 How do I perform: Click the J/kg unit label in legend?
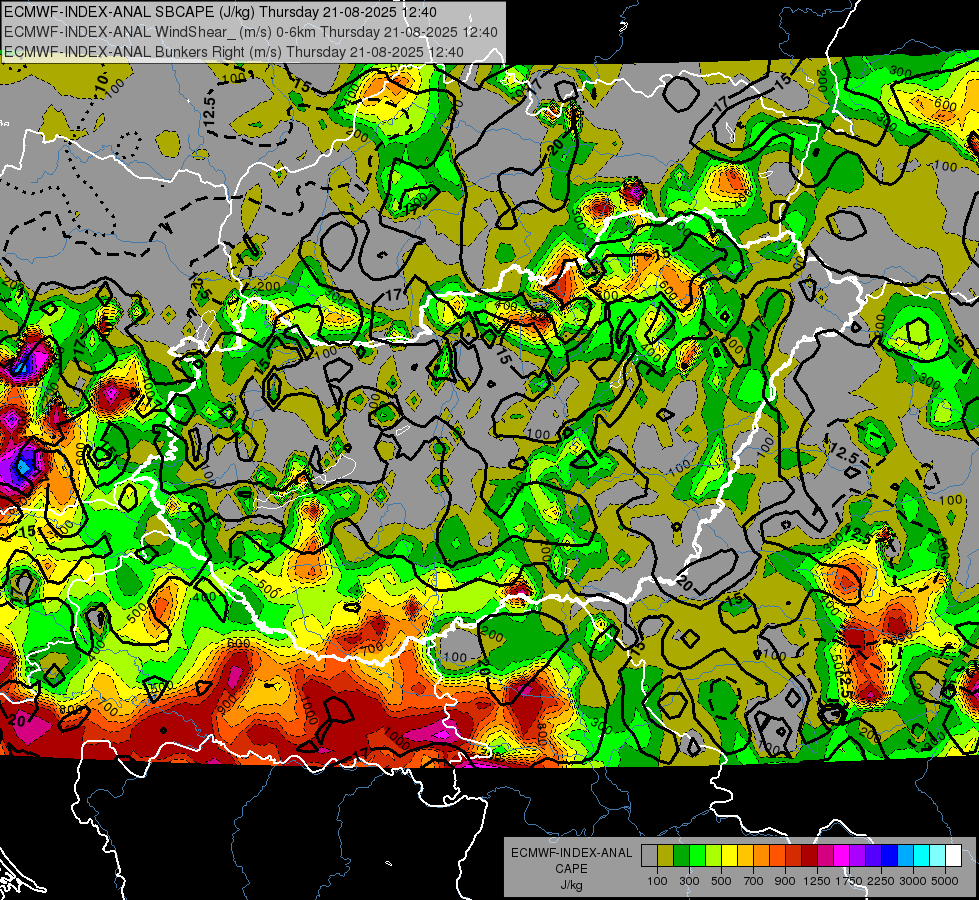(571, 886)
